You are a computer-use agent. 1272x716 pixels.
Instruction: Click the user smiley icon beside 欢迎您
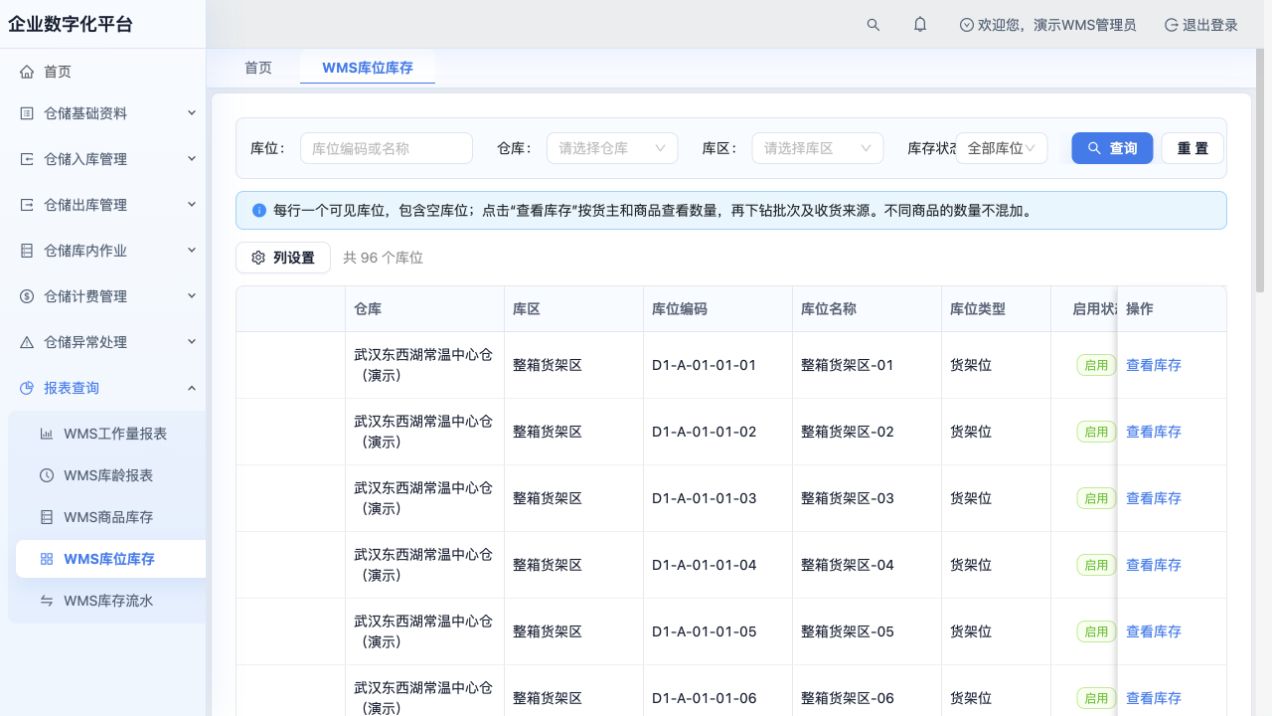[x=966, y=25]
